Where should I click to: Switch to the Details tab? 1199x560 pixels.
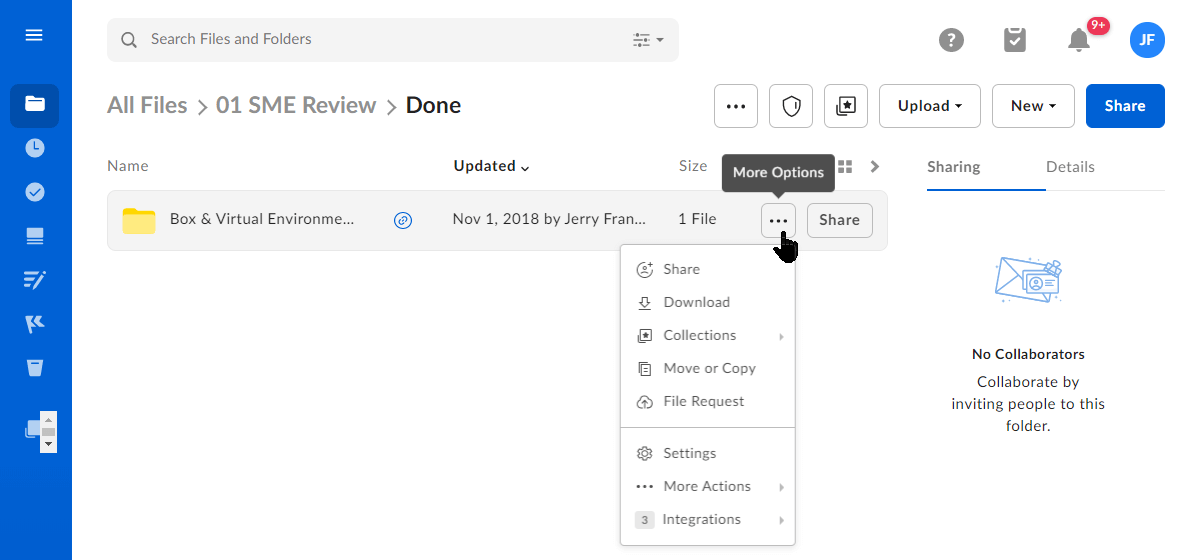pyautogui.click(x=1070, y=167)
